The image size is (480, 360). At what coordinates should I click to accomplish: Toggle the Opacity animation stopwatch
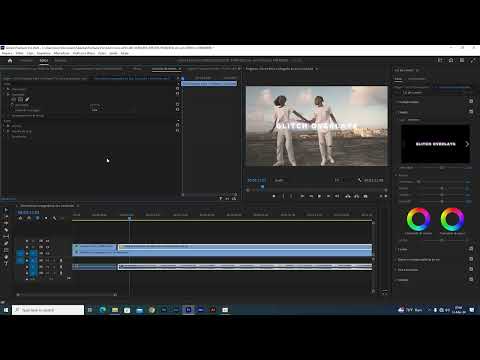(12, 105)
